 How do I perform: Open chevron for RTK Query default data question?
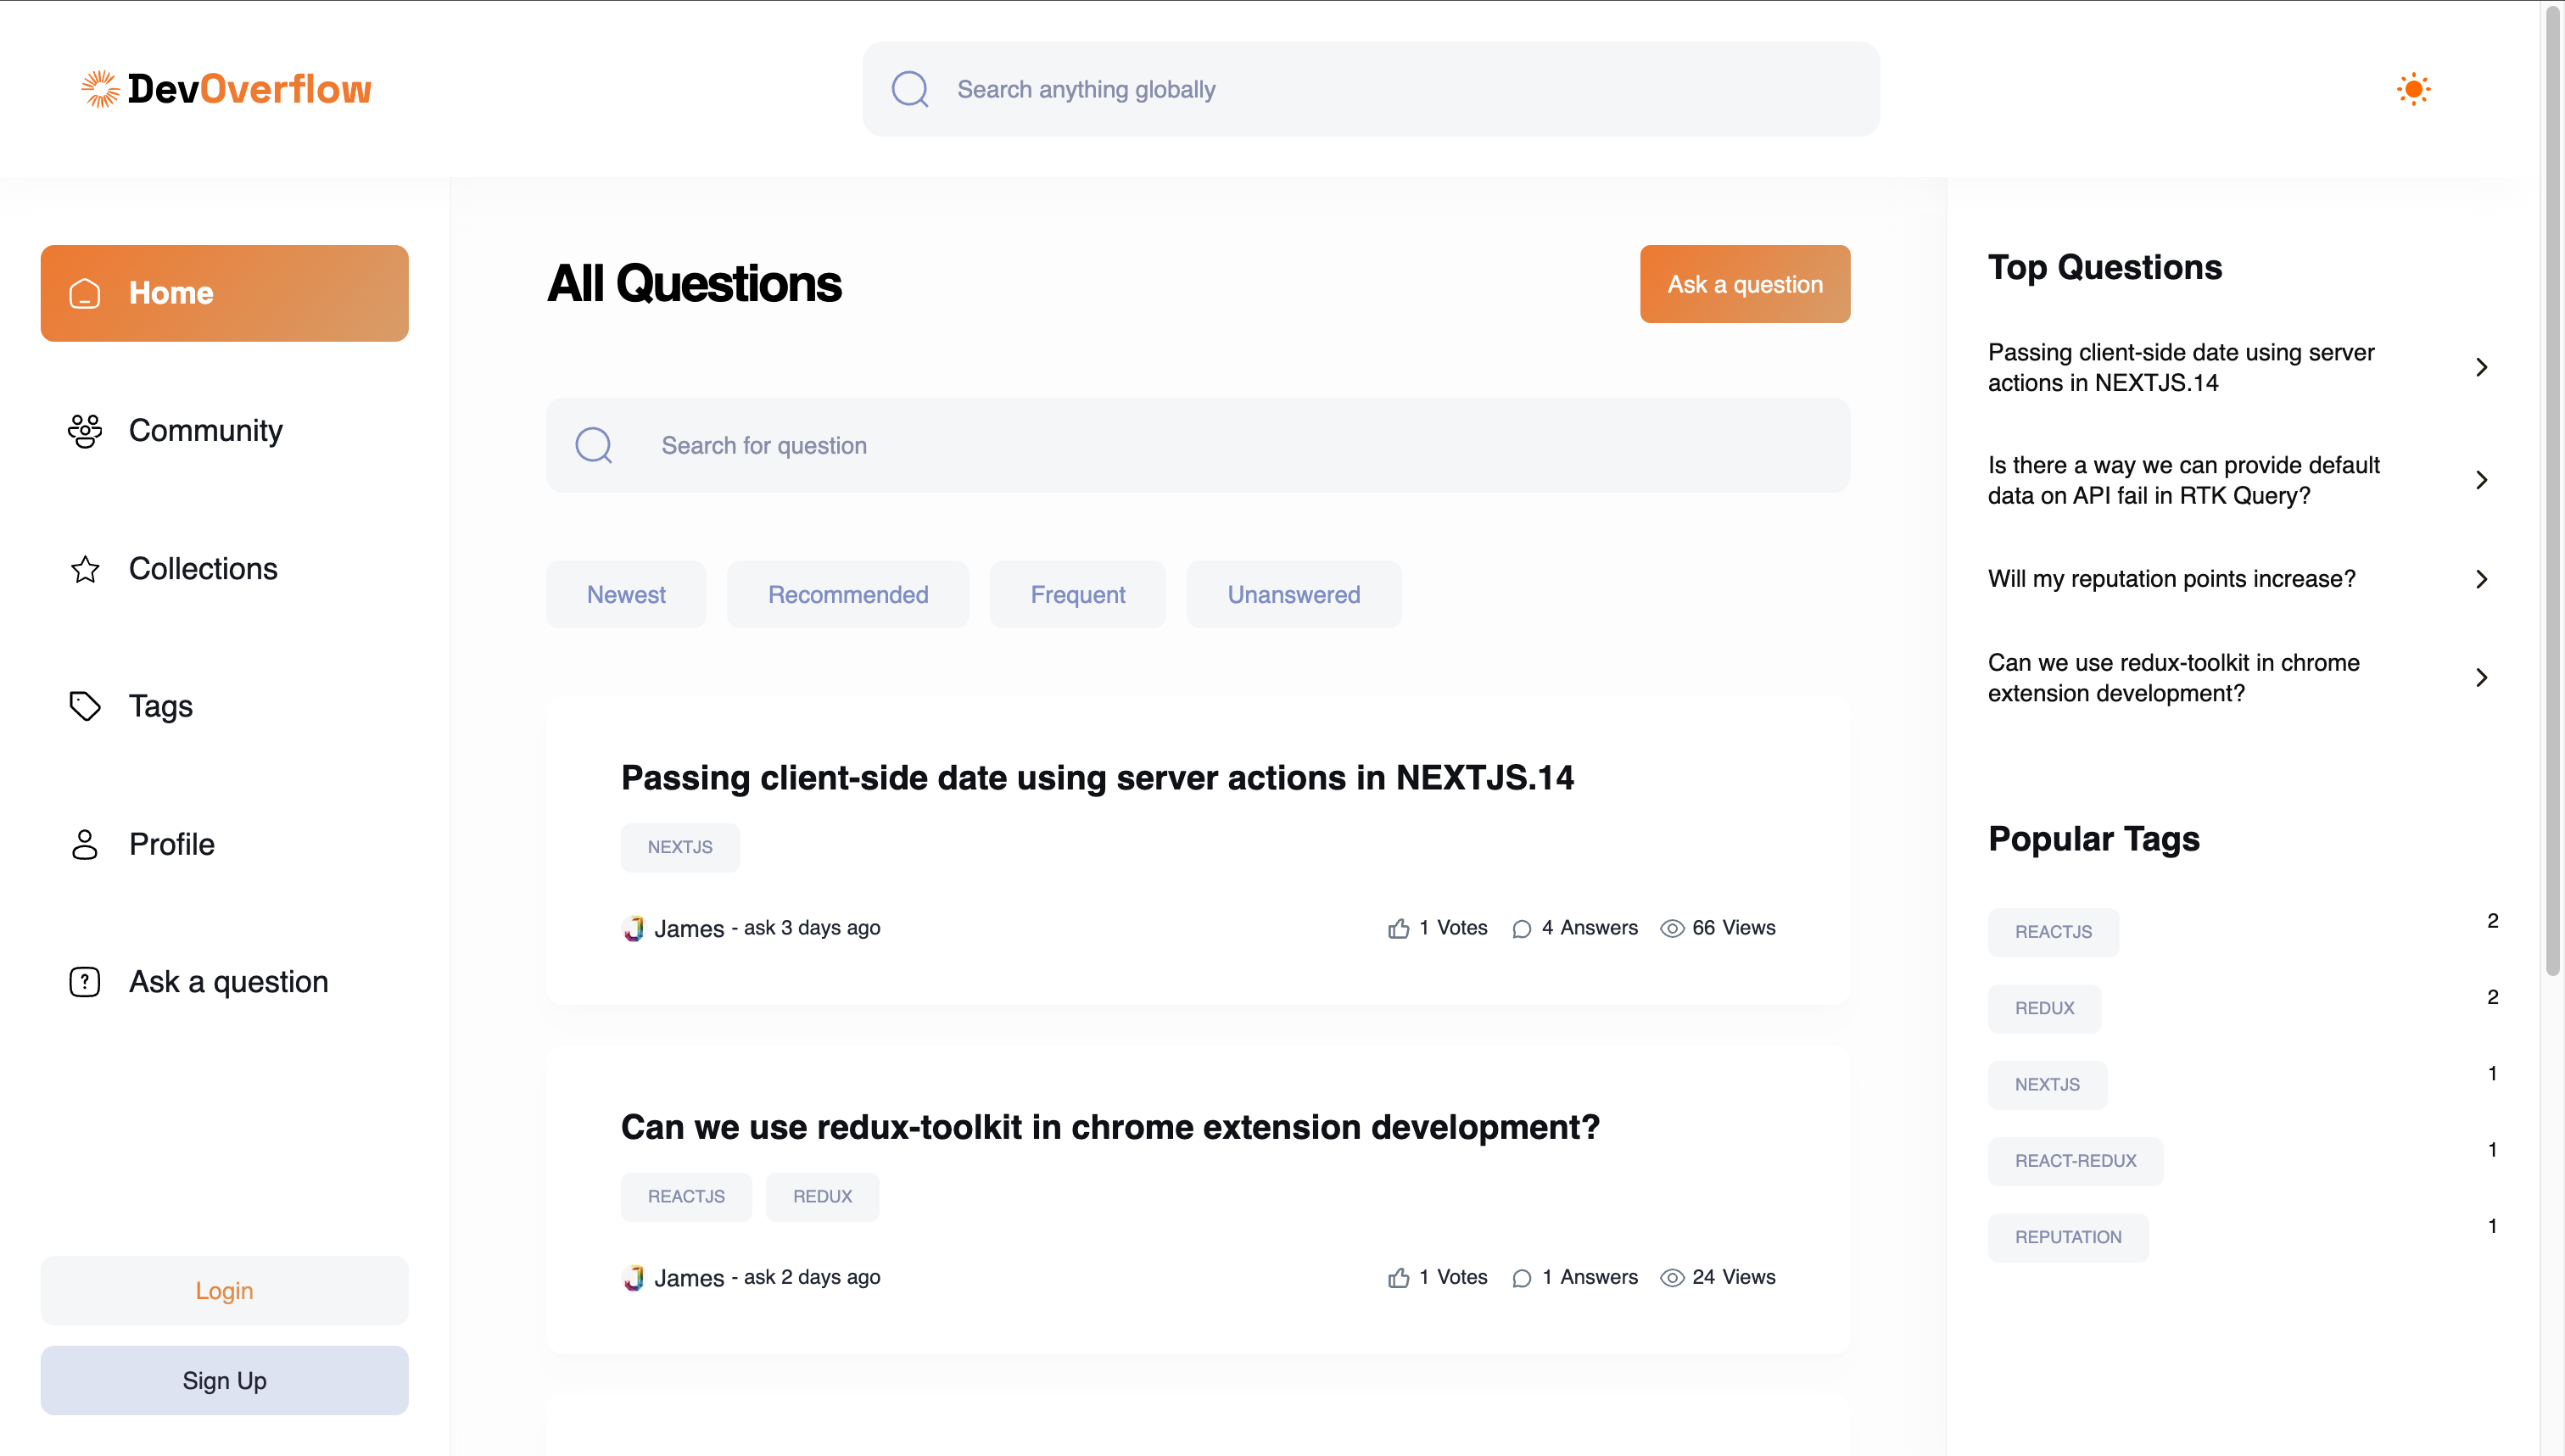point(2481,480)
